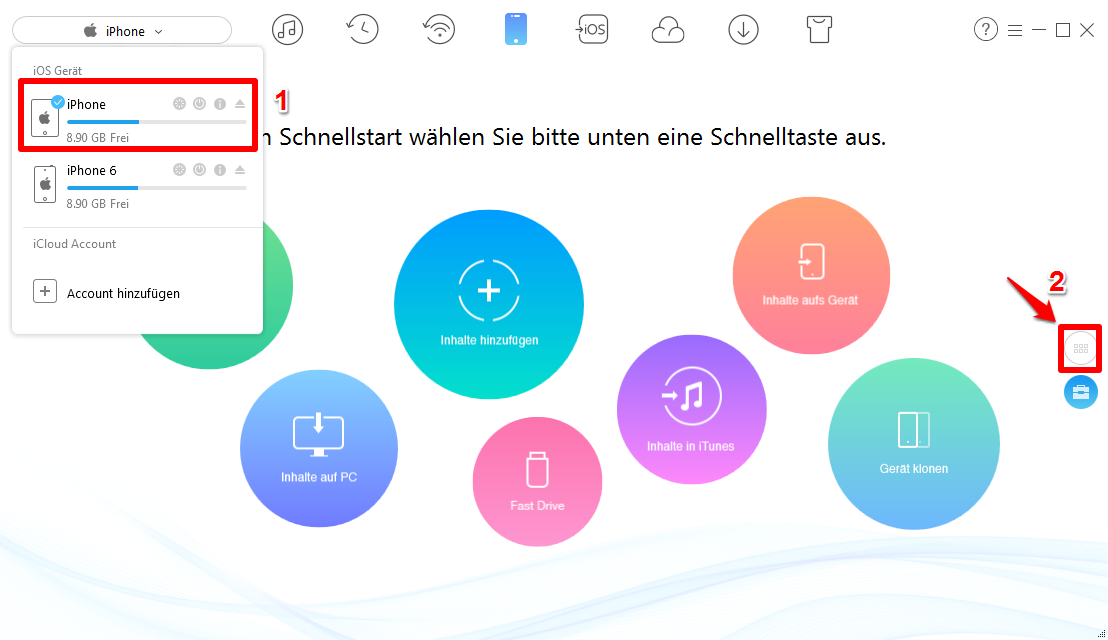This screenshot has width=1108, height=640.
Task: Switch to category grid view button
Action: tap(1080, 348)
